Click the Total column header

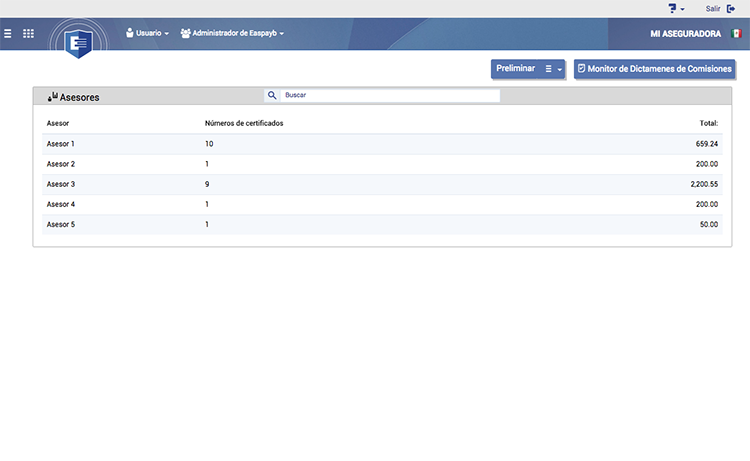tap(708, 123)
